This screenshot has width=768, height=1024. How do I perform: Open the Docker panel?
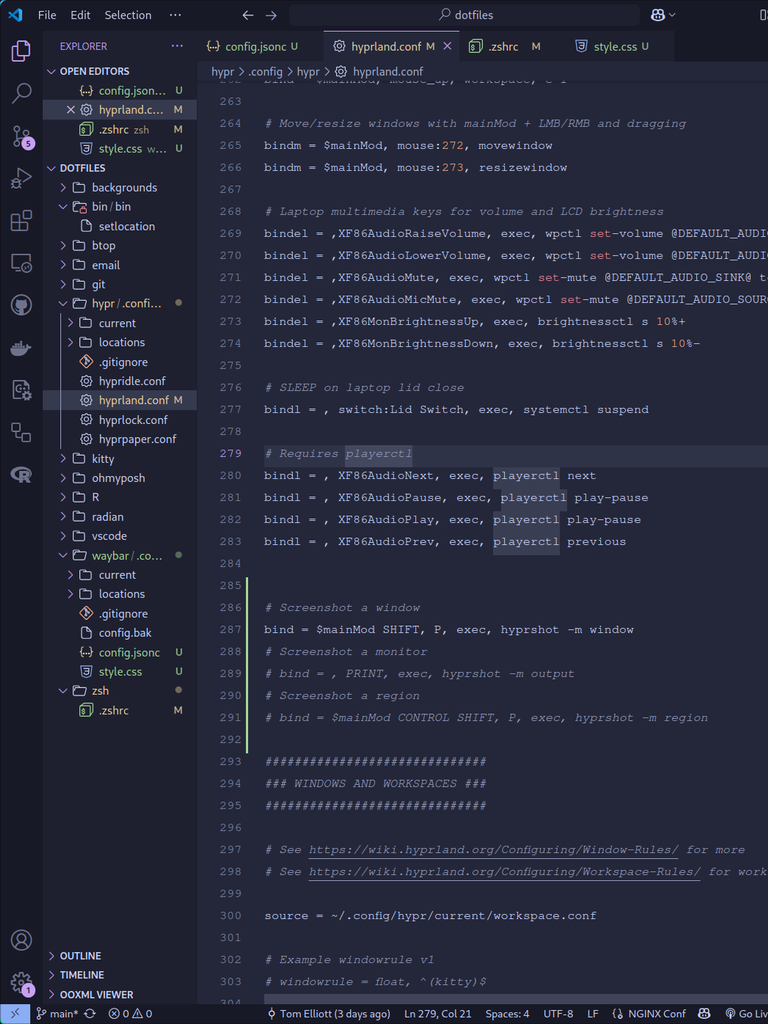tap(21, 348)
